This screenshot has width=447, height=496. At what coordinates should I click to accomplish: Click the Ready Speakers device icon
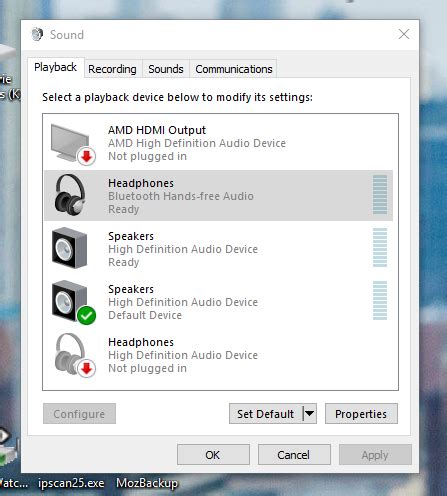pos(70,248)
